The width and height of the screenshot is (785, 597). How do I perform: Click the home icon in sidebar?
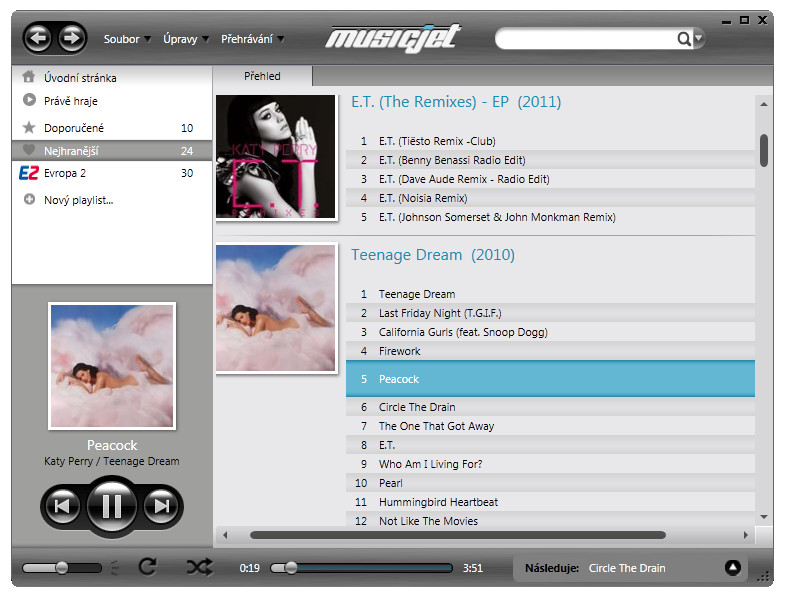point(29,77)
